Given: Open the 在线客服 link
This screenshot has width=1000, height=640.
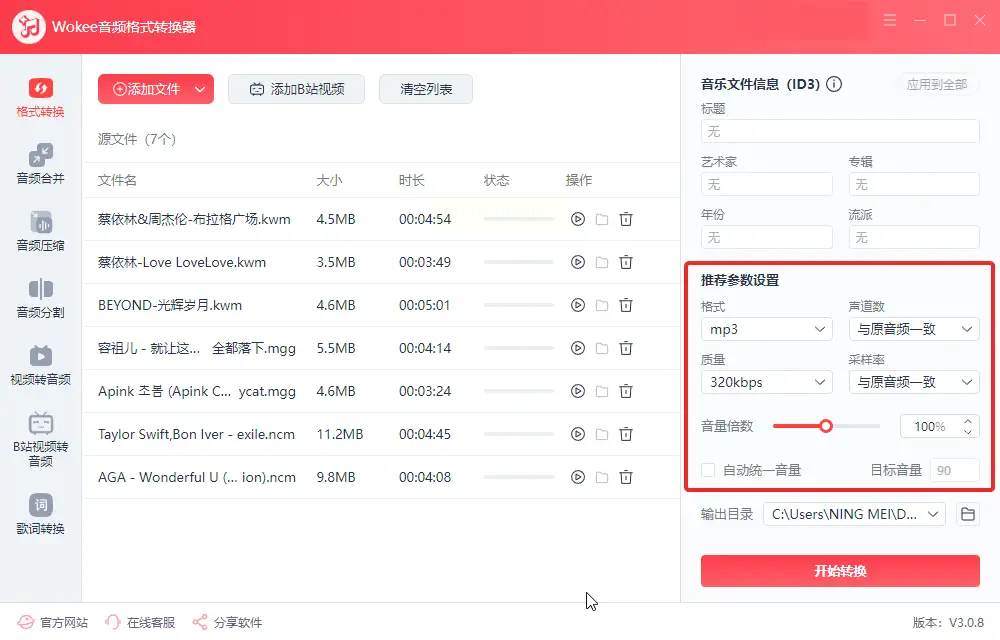Looking at the screenshot, I should tap(140, 622).
